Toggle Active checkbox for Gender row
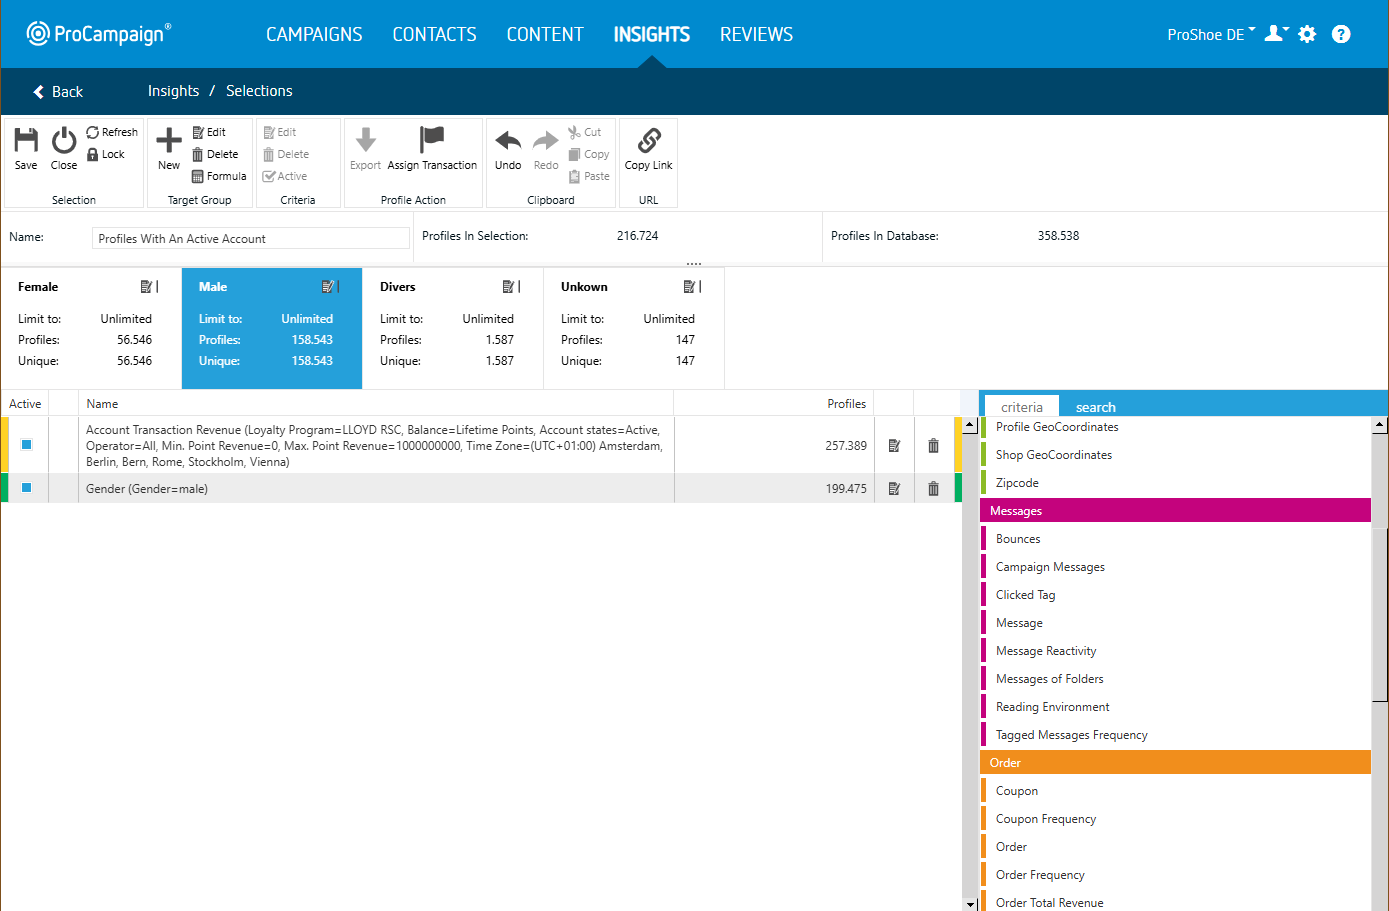1389x911 pixels. [27, 488]
